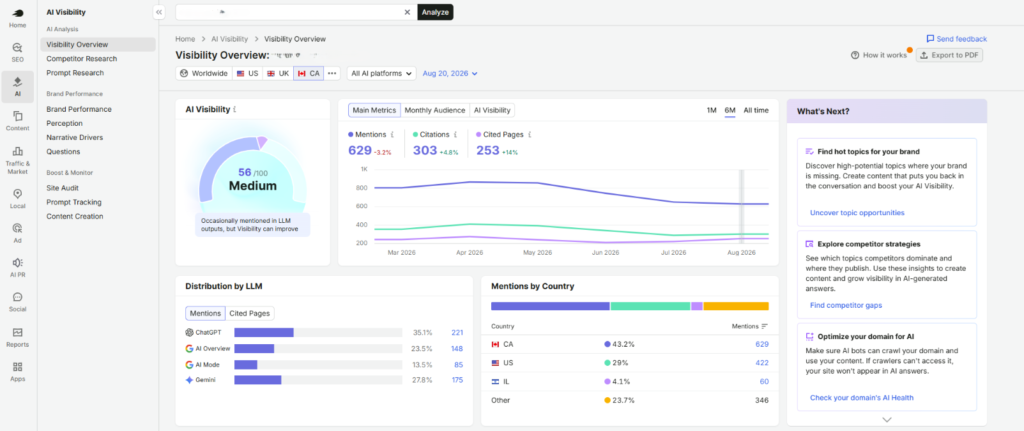Click the Send feedback chat icon
The image size is (1024, 431).
930,39
